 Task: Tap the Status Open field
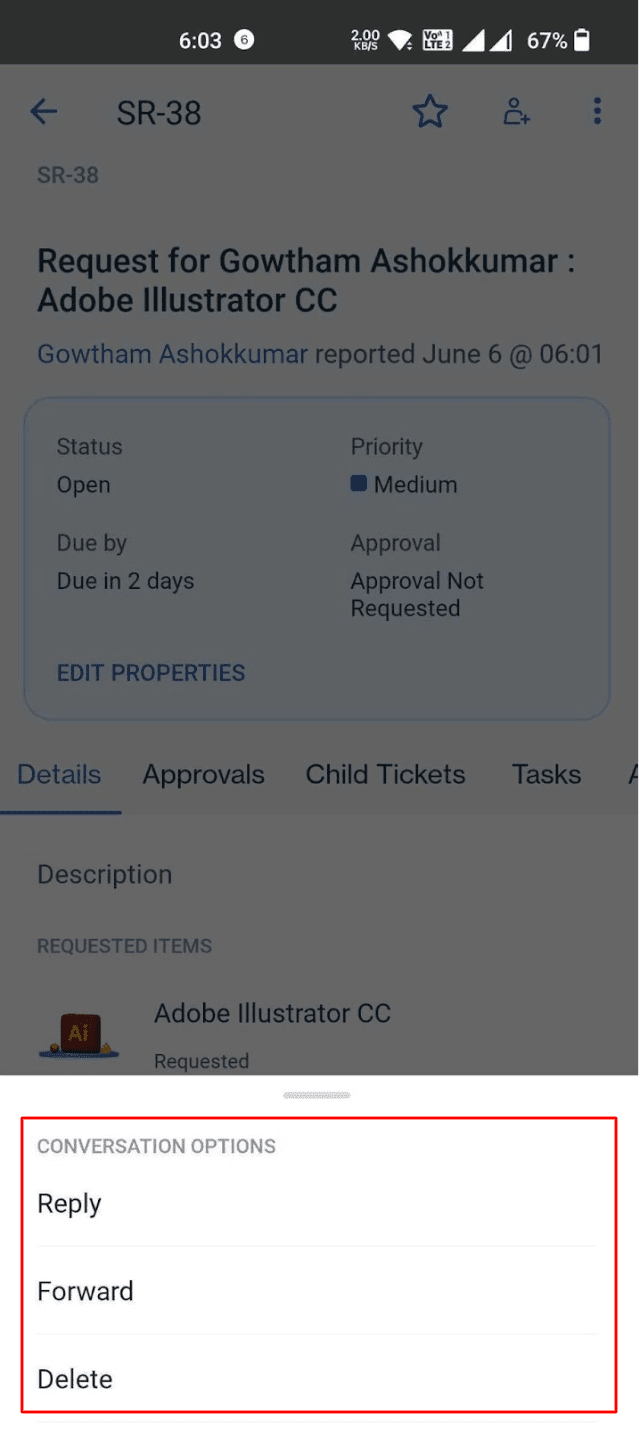(90, 466)
